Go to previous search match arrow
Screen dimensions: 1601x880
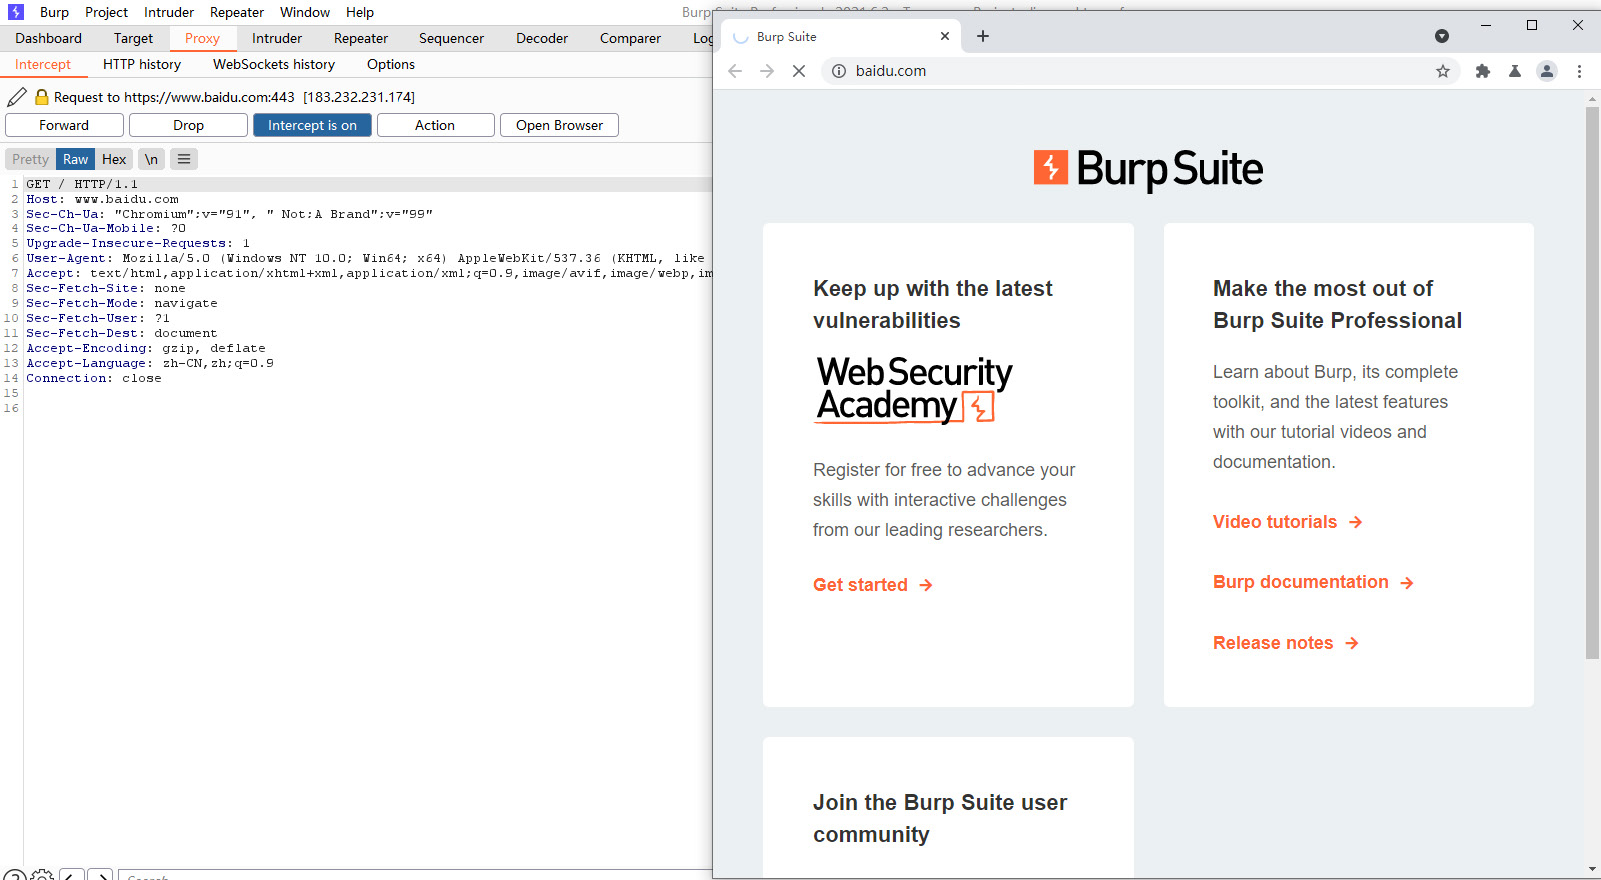[72, 876]
